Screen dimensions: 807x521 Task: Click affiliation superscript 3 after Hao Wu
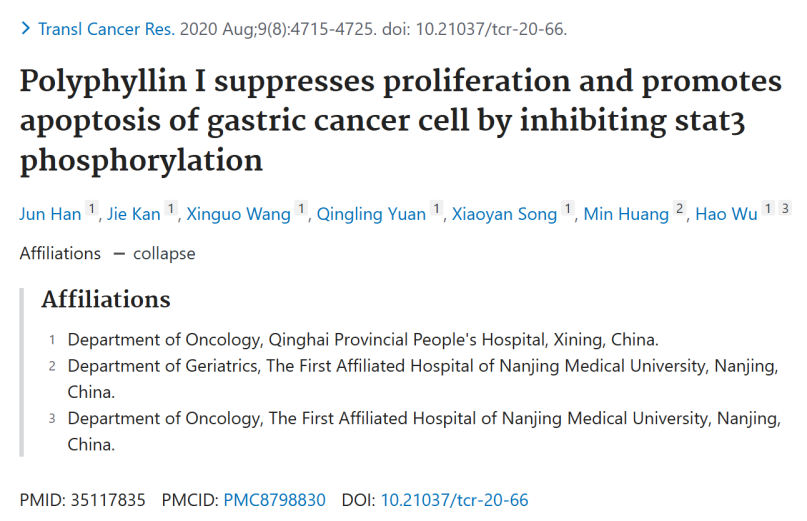click(x=785, y=209)
